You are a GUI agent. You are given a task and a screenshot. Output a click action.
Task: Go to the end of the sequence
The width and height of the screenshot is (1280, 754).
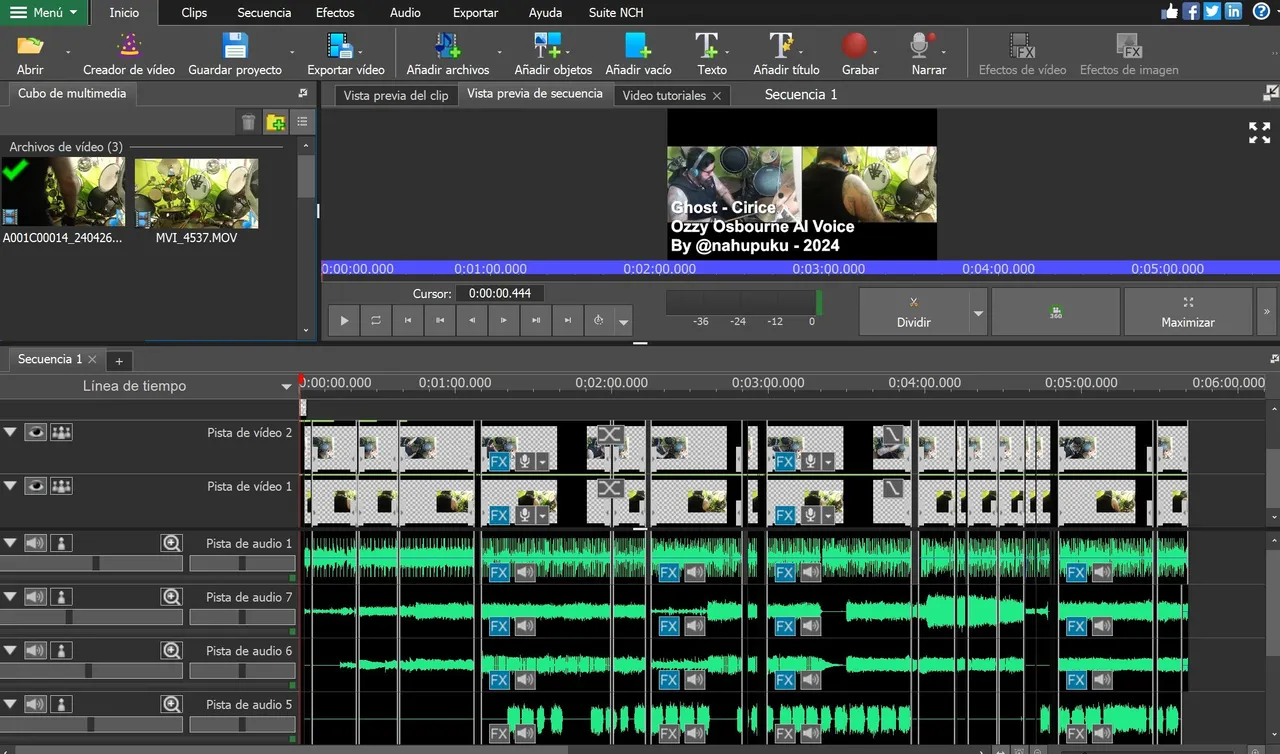(x=568, y=321)
